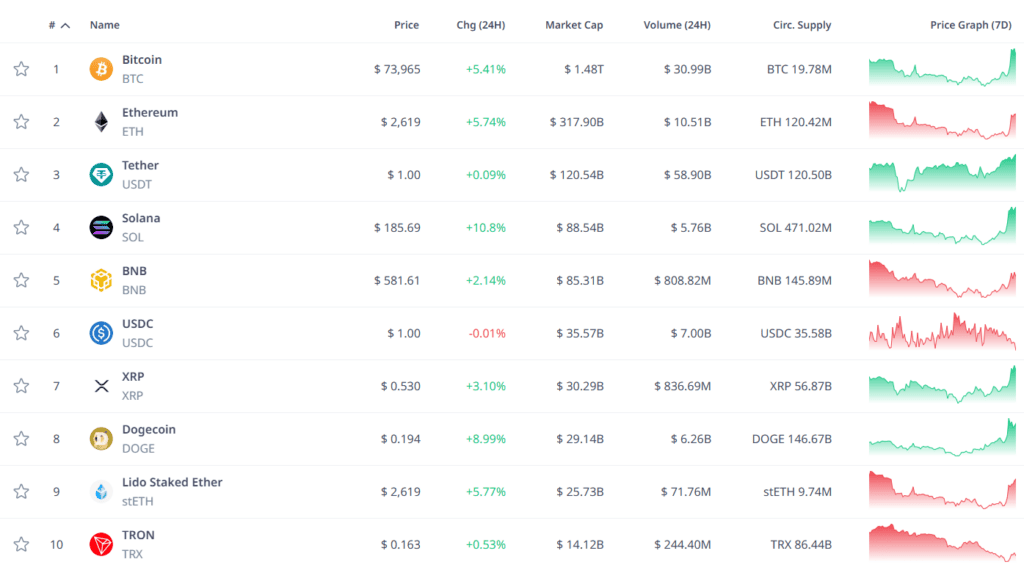Screen dimensions: 1024x570
Task: Click USDC change -0.01%
Action: (487, 334)
